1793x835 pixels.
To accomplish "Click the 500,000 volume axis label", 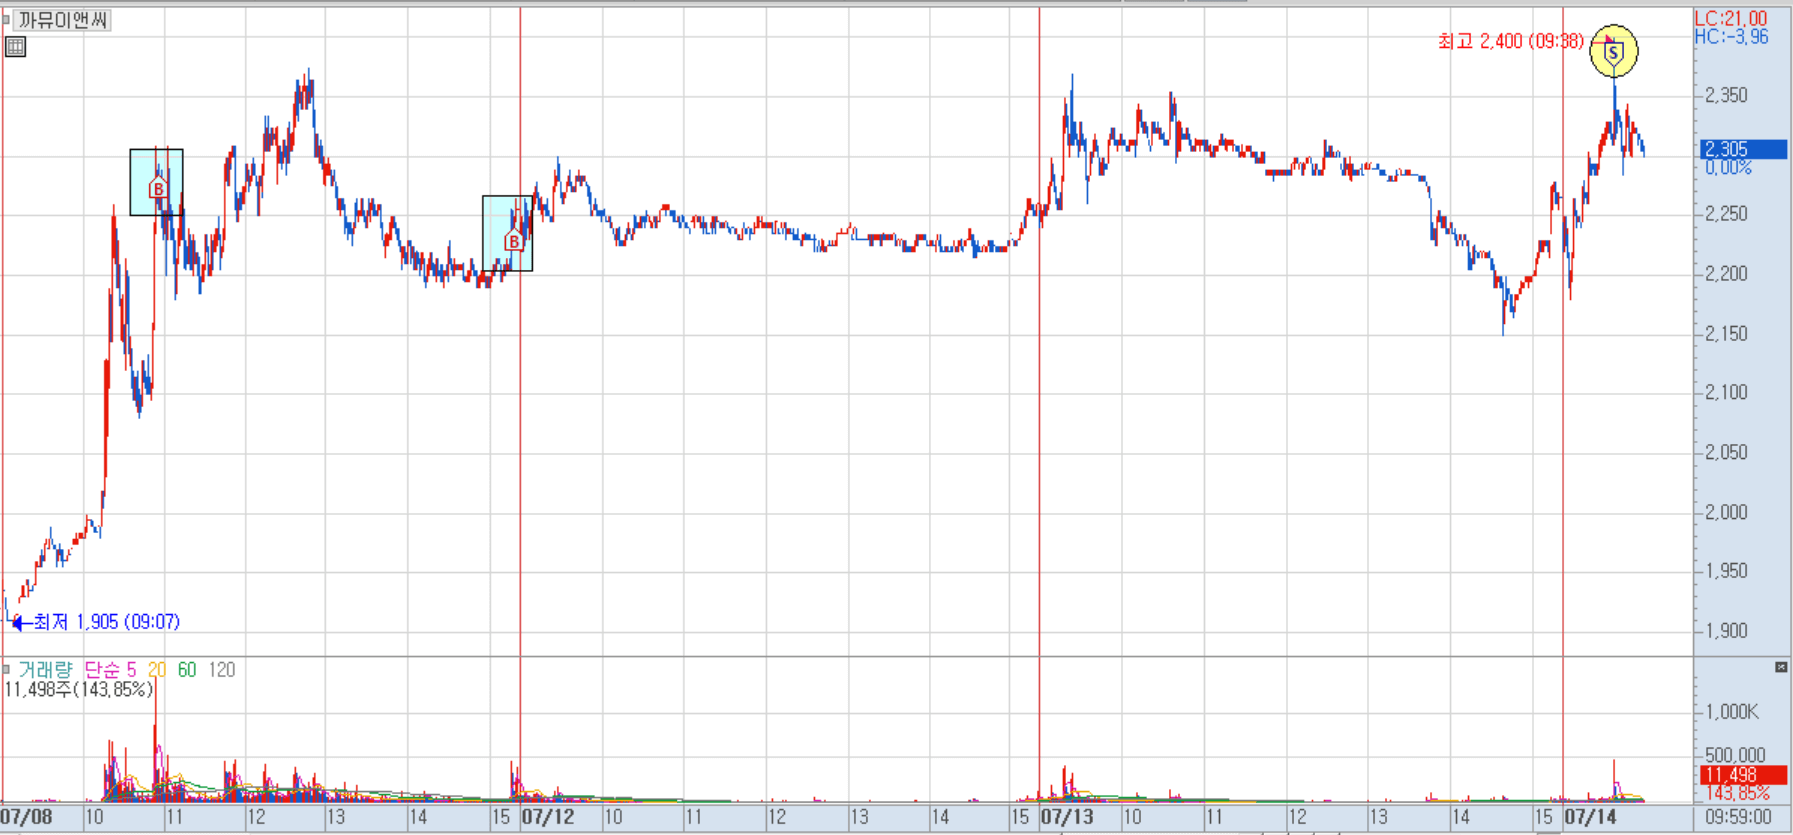I will point(1735,755).
